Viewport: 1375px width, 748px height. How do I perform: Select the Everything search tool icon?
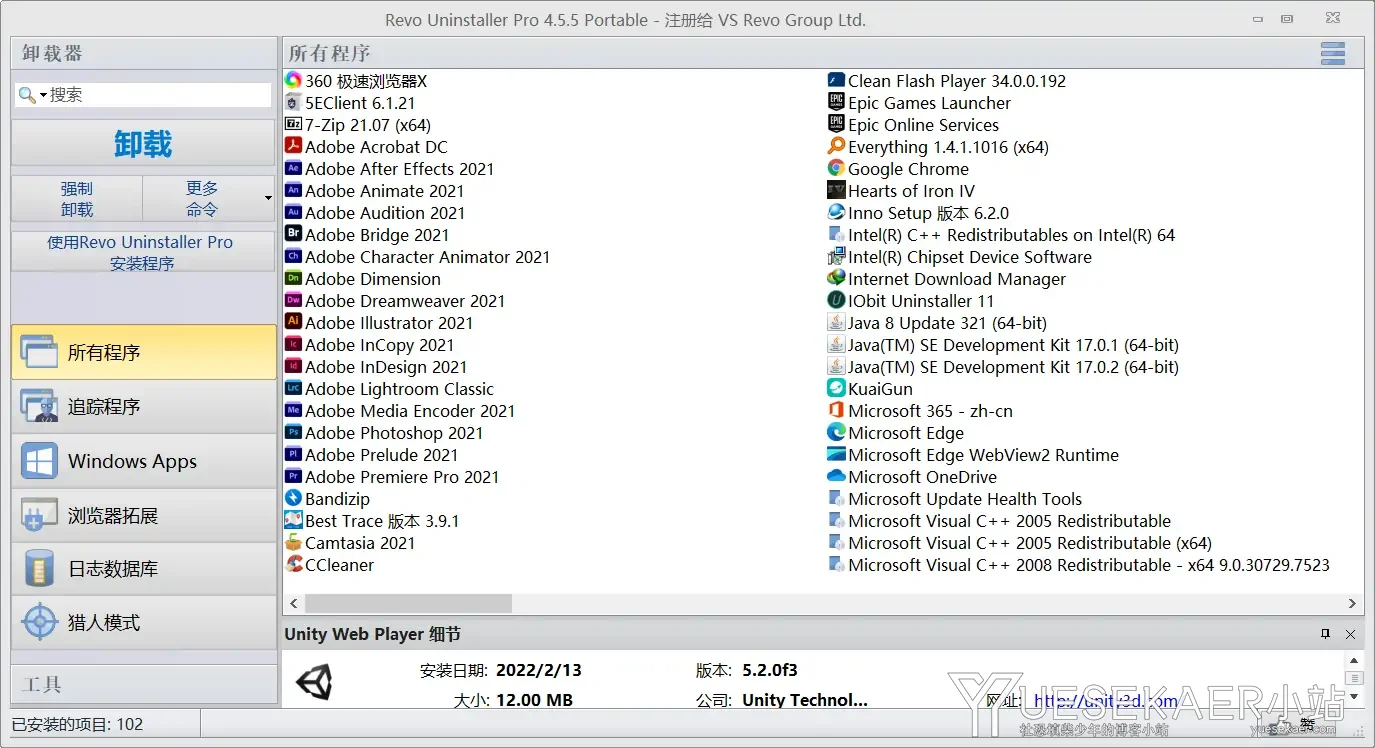click(836, 146)
